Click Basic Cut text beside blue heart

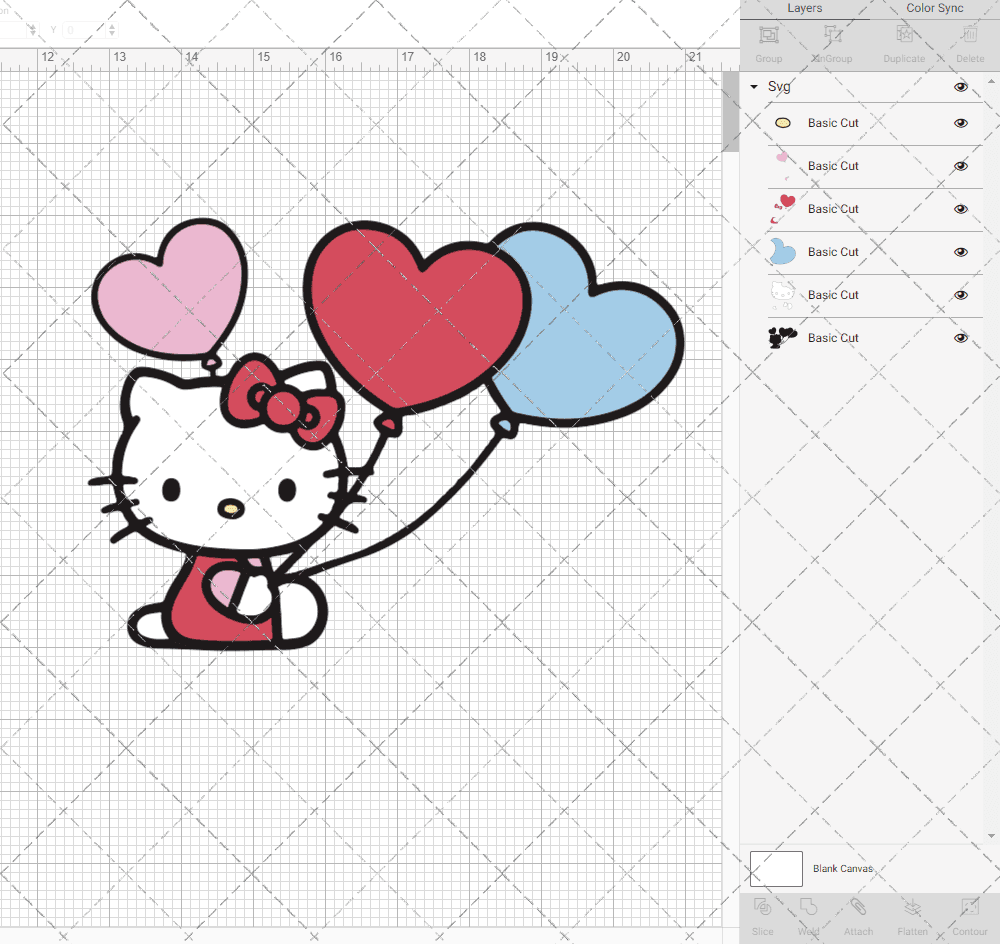point(833,252)
